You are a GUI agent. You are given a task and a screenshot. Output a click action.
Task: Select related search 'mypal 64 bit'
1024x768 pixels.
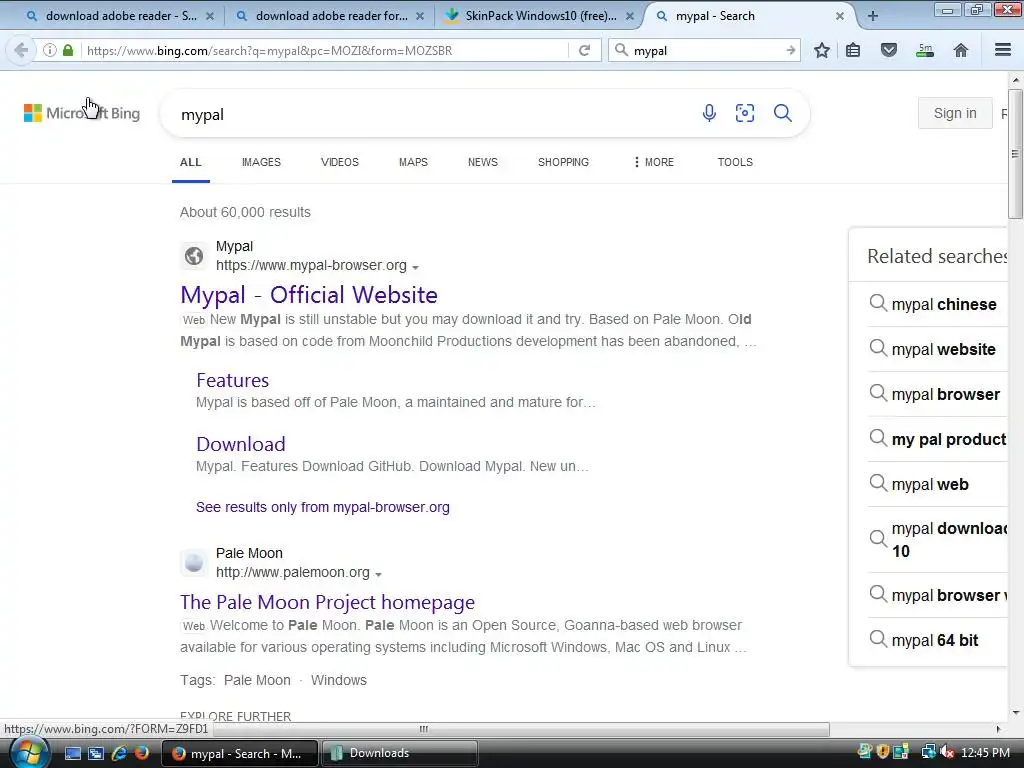click(937, 641)
